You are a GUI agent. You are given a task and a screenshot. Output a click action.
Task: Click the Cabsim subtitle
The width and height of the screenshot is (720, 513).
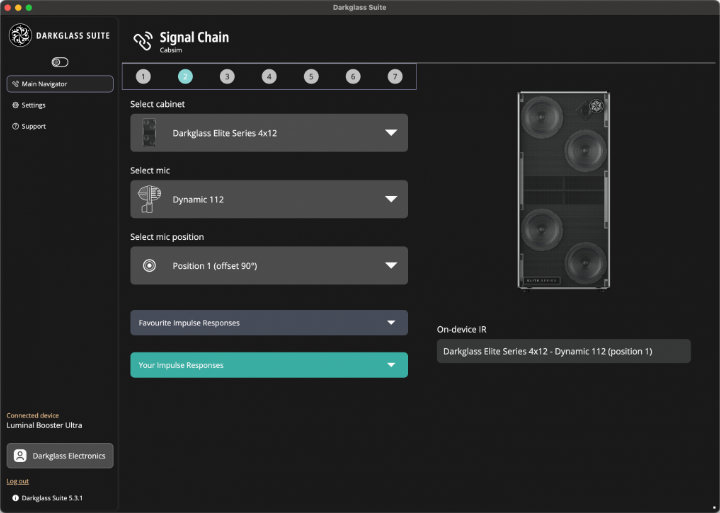pos(171,50)
